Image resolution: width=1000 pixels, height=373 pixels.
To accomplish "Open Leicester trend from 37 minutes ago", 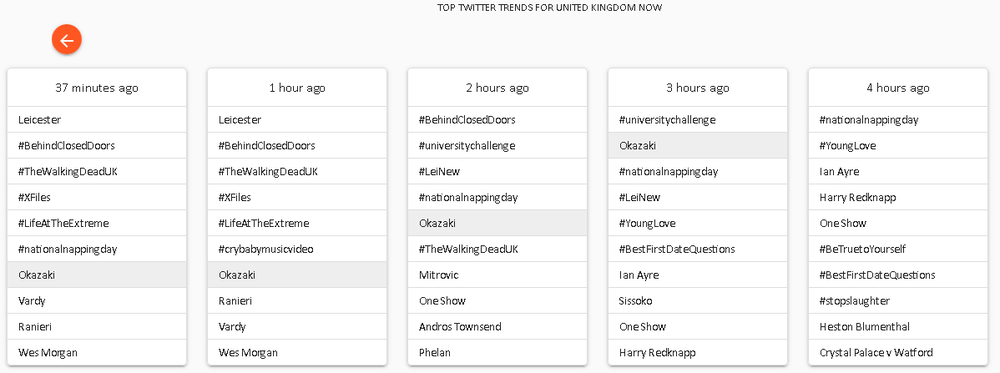I will (97, 120).
